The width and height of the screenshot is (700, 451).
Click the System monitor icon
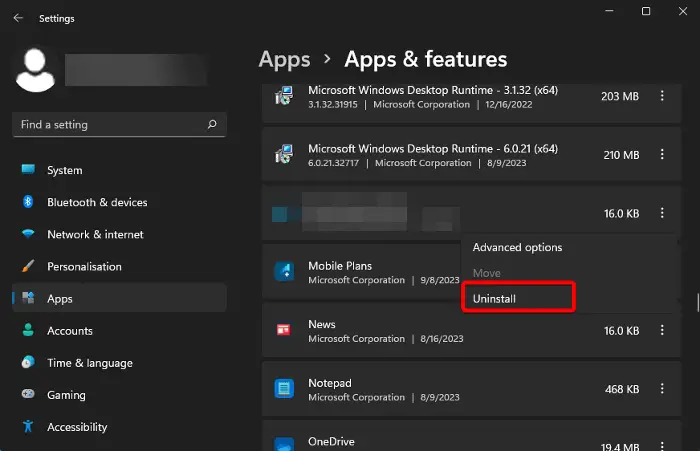(x=28, y=169)
